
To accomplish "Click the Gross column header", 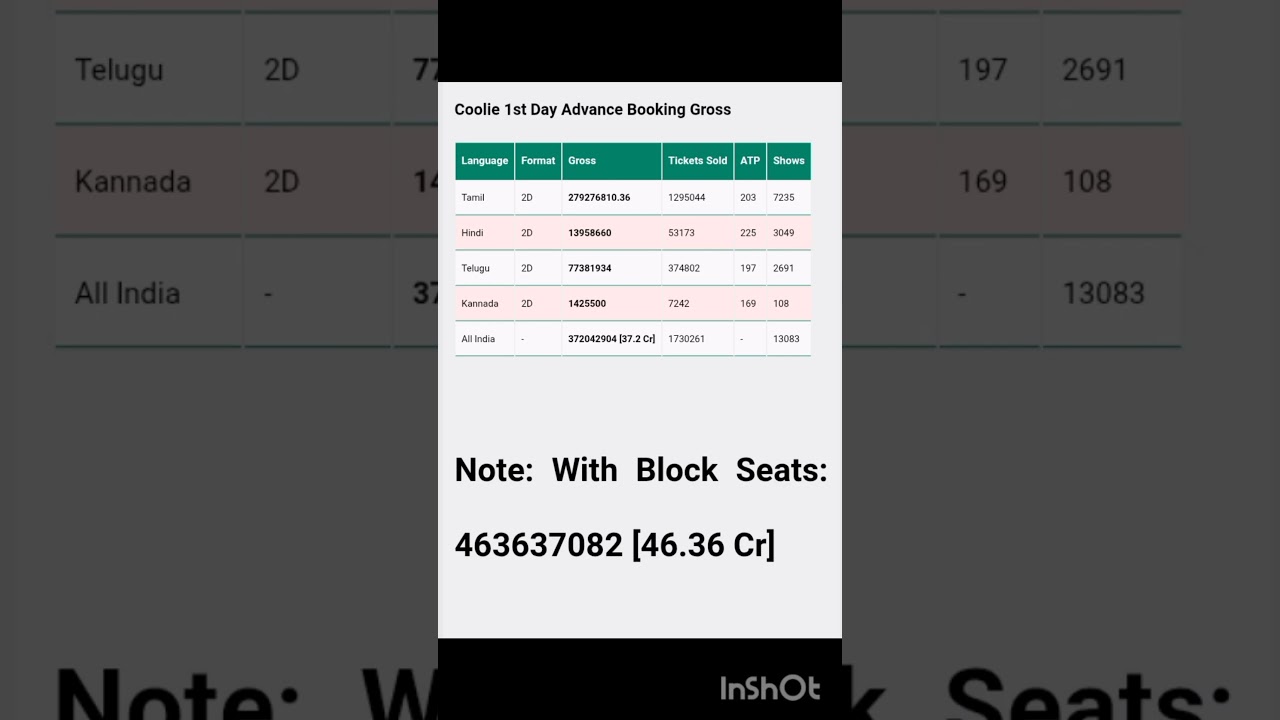I will click(x=582, y=161).
